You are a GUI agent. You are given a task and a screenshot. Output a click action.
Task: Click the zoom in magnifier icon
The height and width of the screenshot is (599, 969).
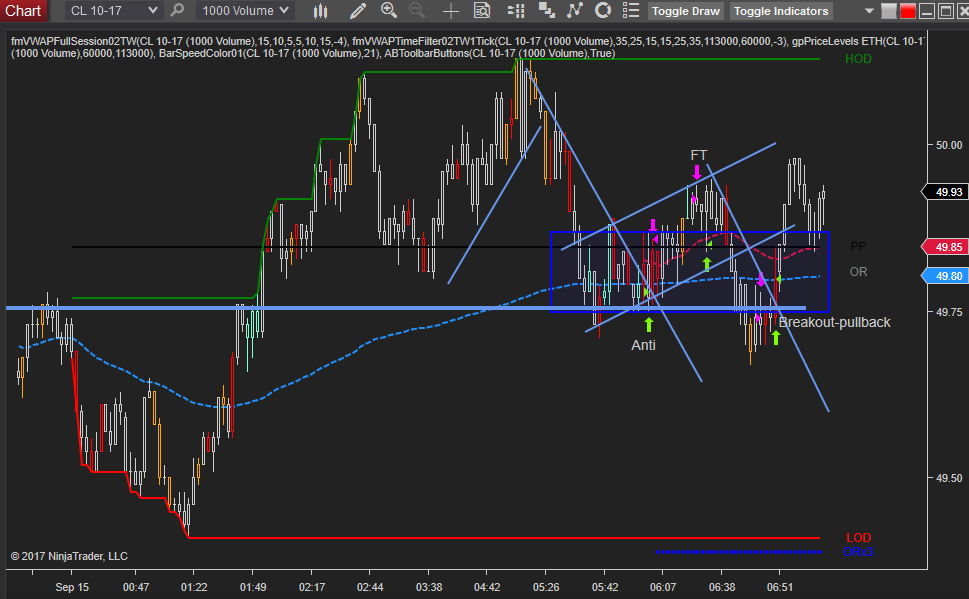click(389, 11)
